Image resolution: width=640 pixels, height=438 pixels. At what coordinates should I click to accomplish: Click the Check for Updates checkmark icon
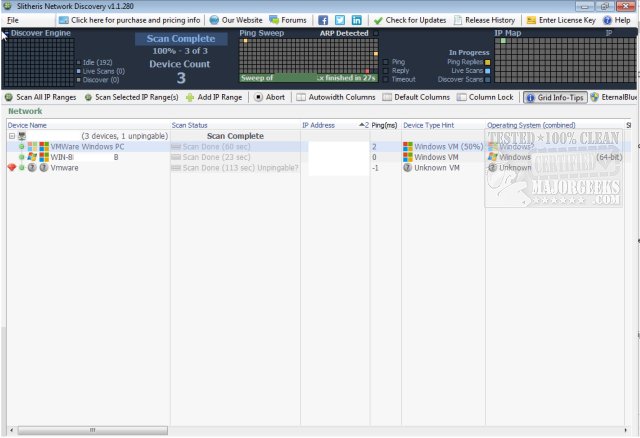(378, 20)
